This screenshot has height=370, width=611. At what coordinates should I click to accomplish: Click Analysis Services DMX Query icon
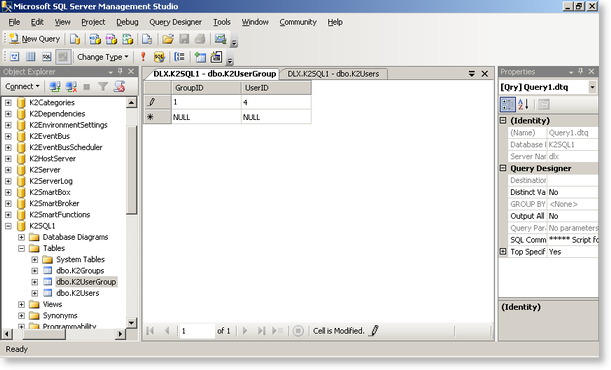pos(111,39)
